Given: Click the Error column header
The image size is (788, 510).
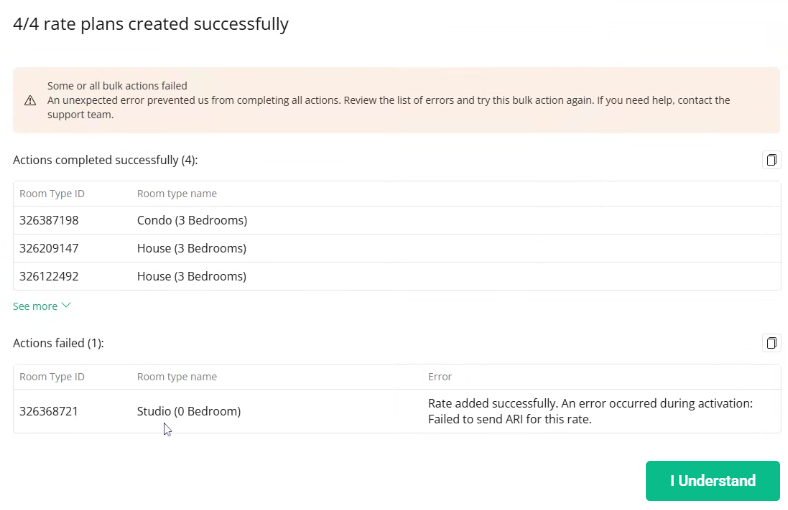Looking at the screenshot, I should (x=440, y=377).
